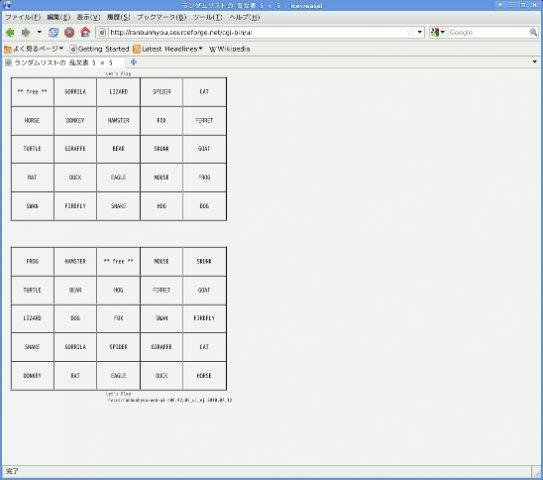The image size is (543, 480).
Task: Open the ブックマーク(B) menu
Action: (162, 17)
